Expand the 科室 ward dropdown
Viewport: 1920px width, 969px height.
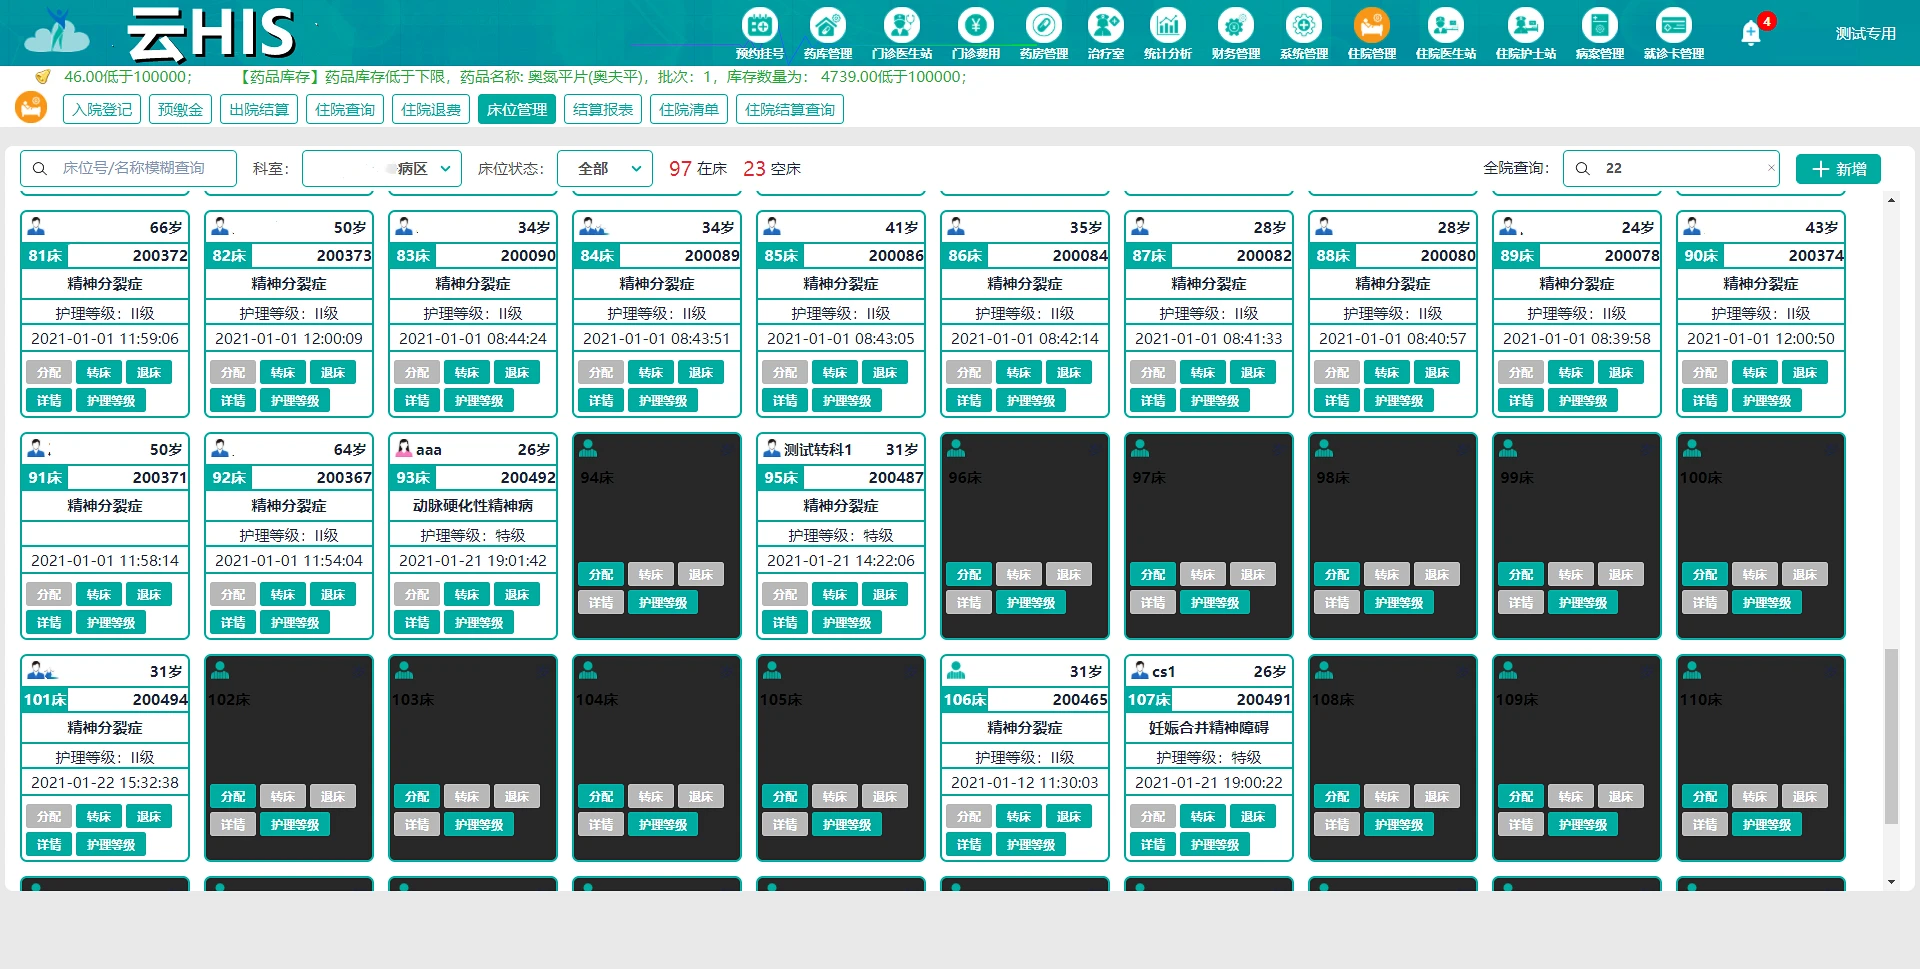(x=382, y=169)
